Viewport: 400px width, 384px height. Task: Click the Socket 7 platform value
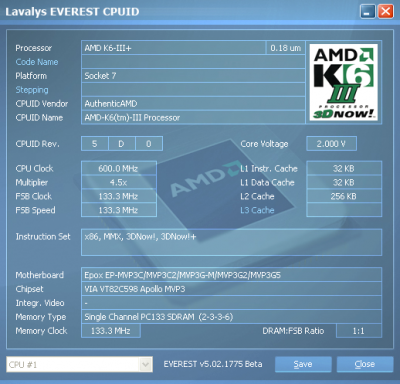pyautogui.click(x=193, y=76)
